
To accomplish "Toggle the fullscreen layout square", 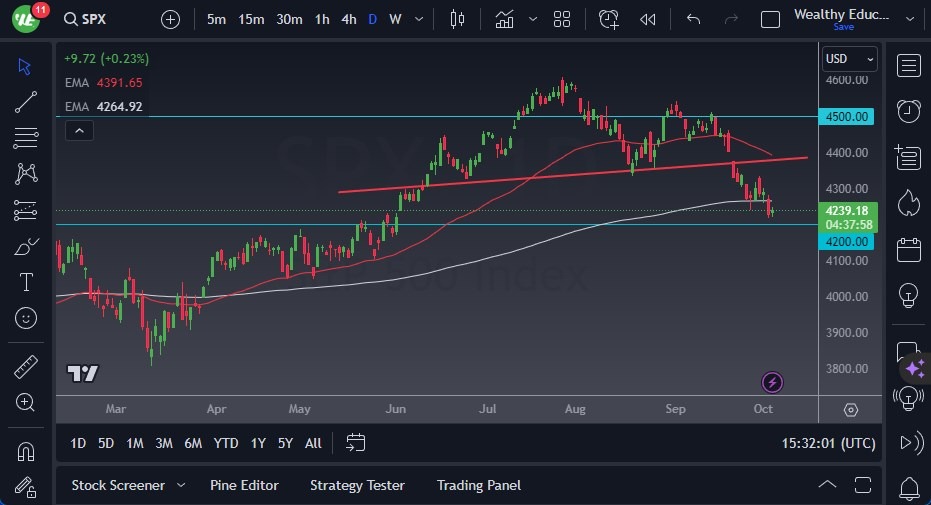I will (x=770, y=19).
